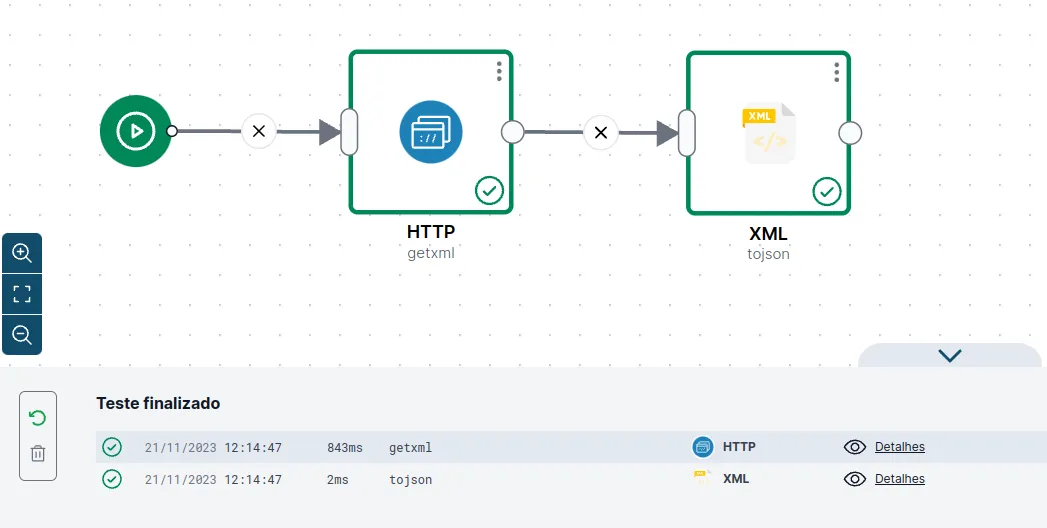Screen dimensions: 1047x528
Task: Open Detalhes link for tojson step
Action: point(899,479)
